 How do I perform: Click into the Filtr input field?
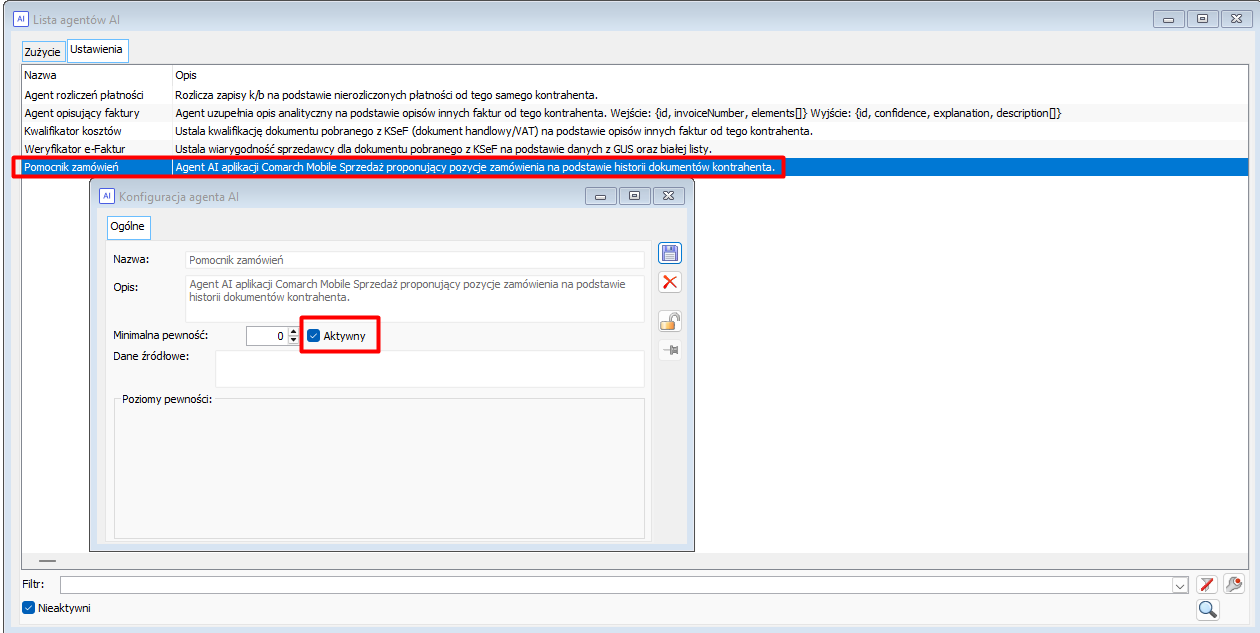pos(615,585)
